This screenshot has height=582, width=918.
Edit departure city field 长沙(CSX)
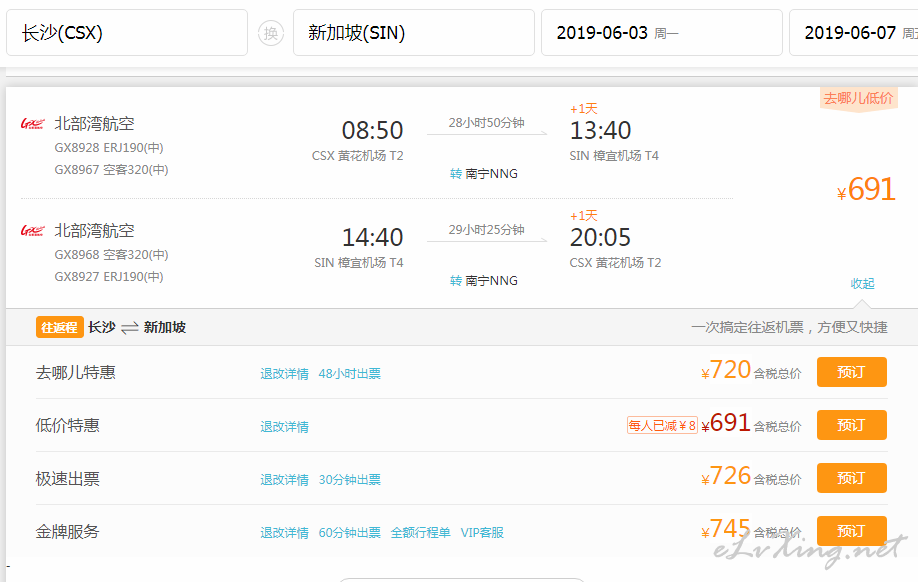point(127,33)
